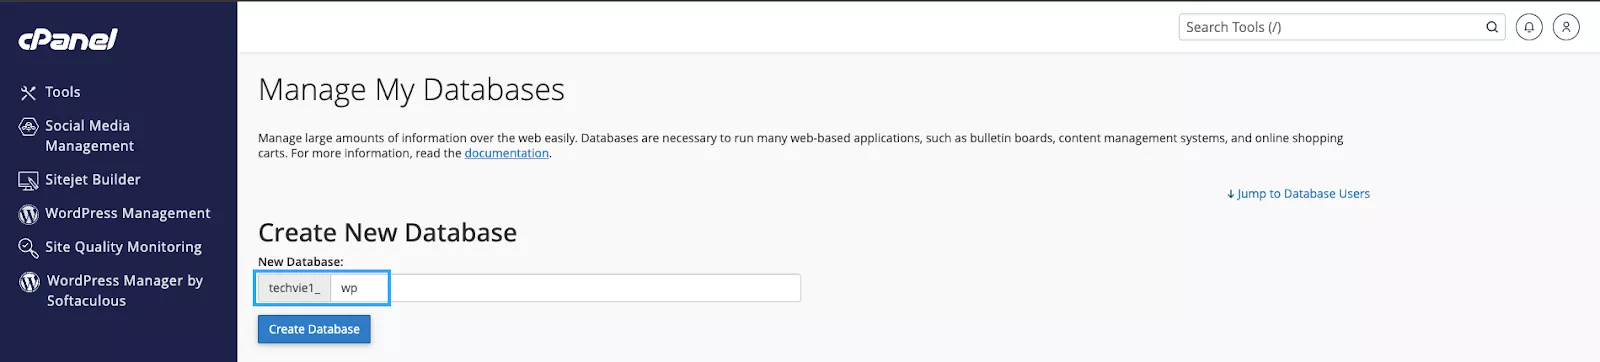
Task: Click the New Database name field
Action: tap(565, 288)
